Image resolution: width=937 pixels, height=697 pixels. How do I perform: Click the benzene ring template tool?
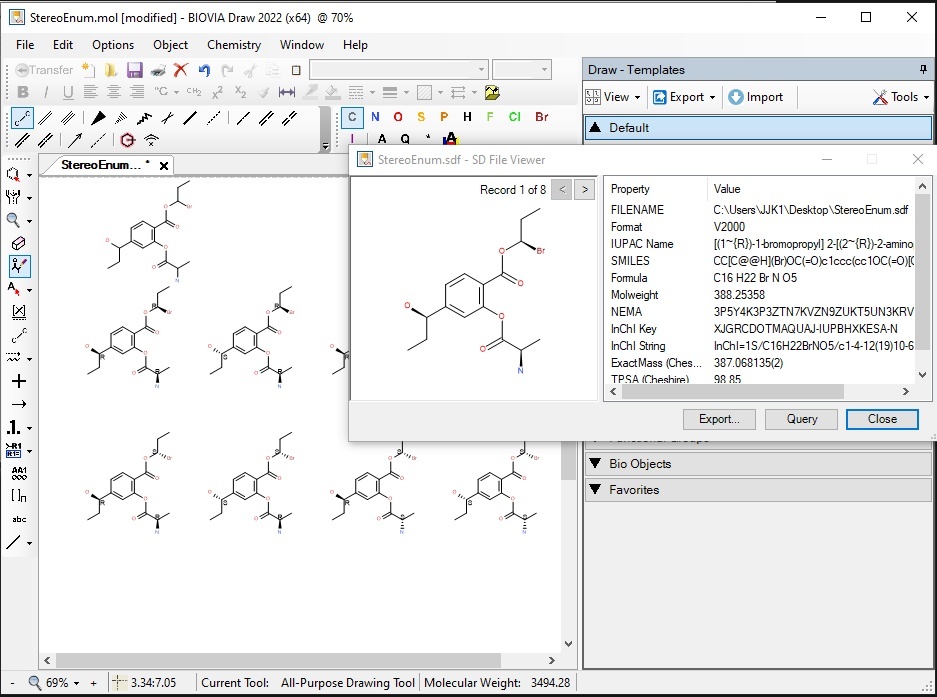coord(127,140)
